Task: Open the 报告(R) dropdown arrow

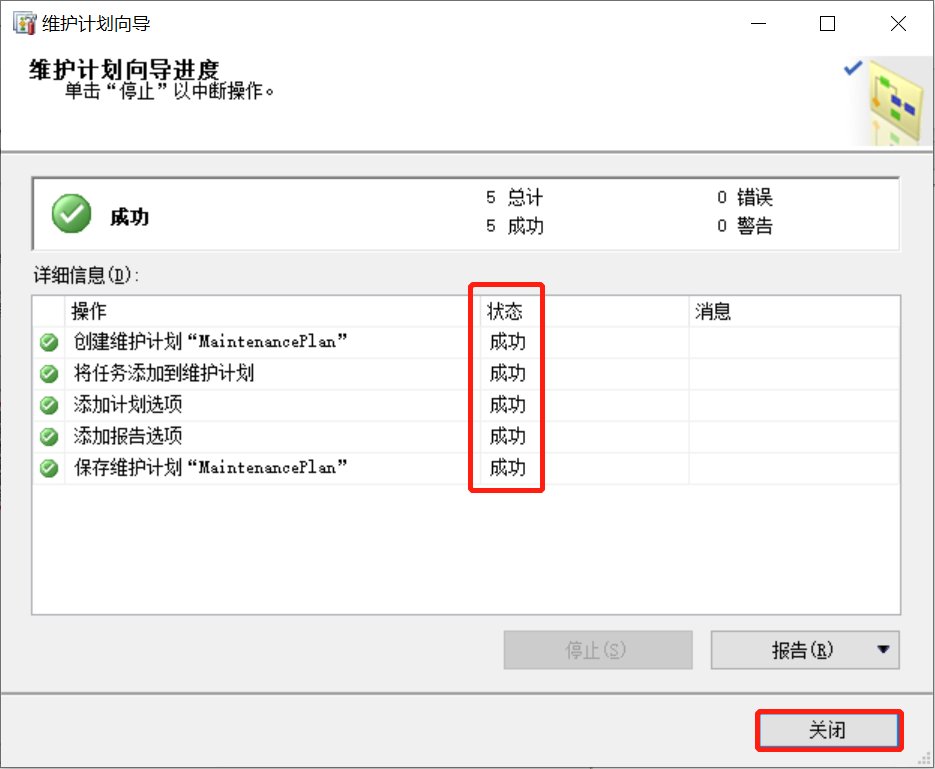Action: 883,649
